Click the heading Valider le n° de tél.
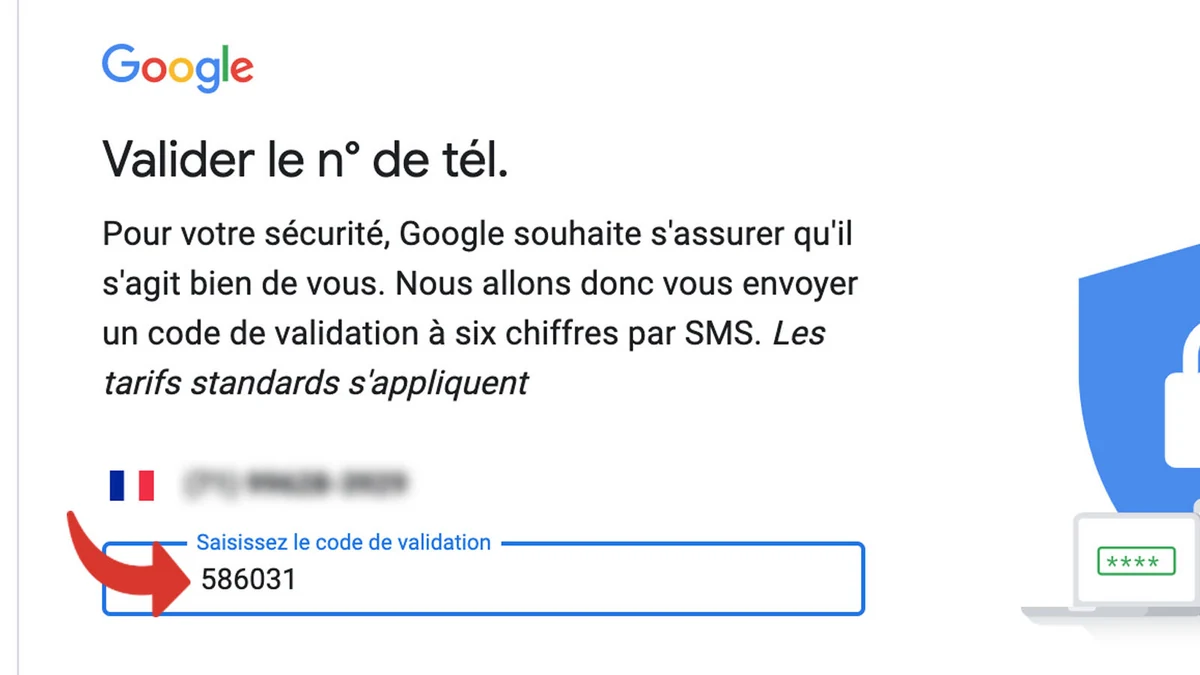The image size is (1200, 675). coord(310,158)
